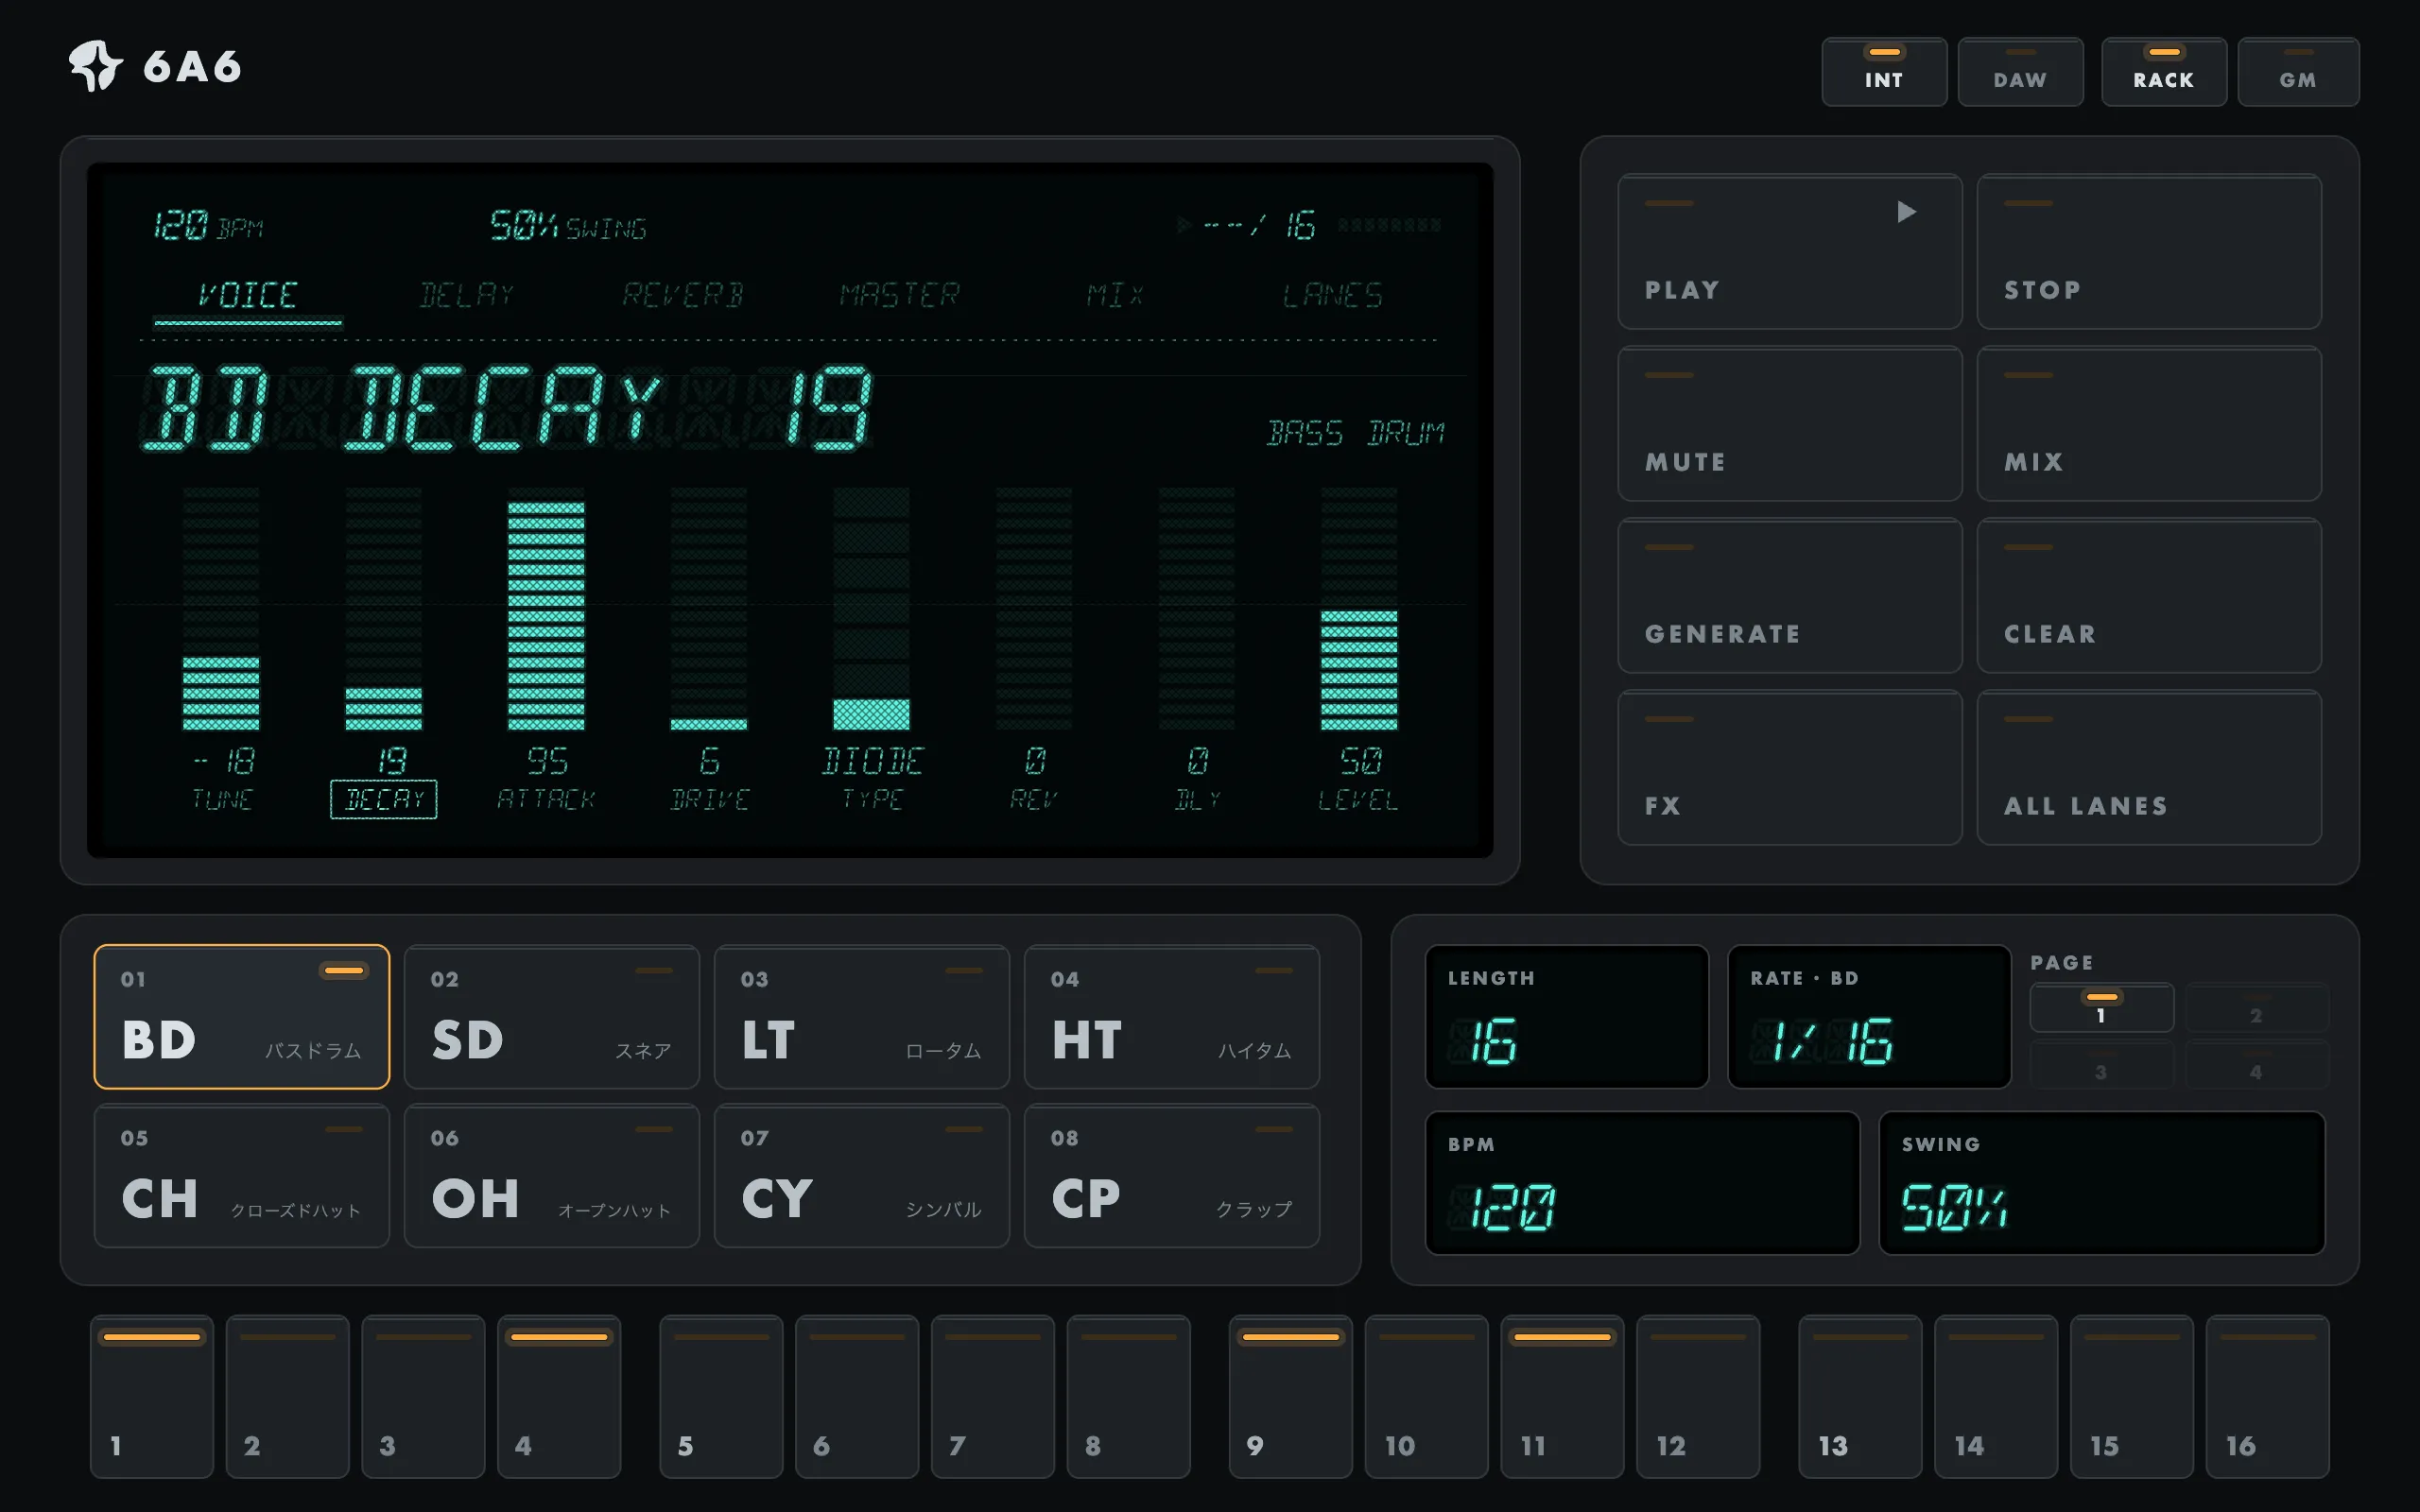Screen dimensions: 2420x1512
Task: Adjust the TUNE bar meter
Action: [221, 609]
